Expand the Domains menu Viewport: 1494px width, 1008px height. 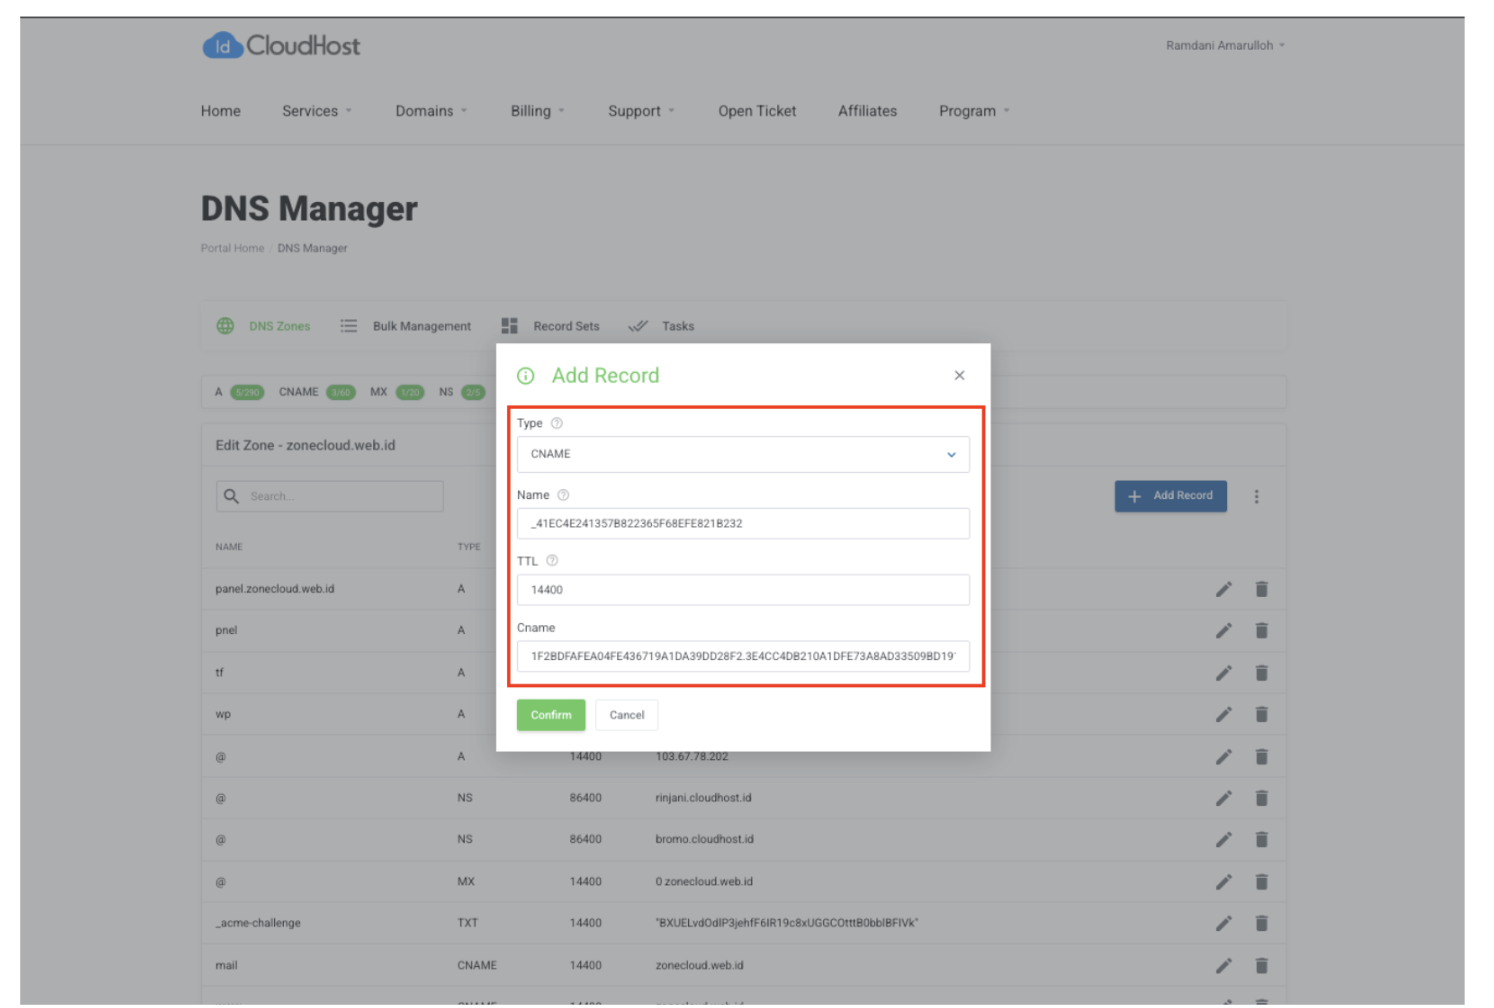pos(431,111)
